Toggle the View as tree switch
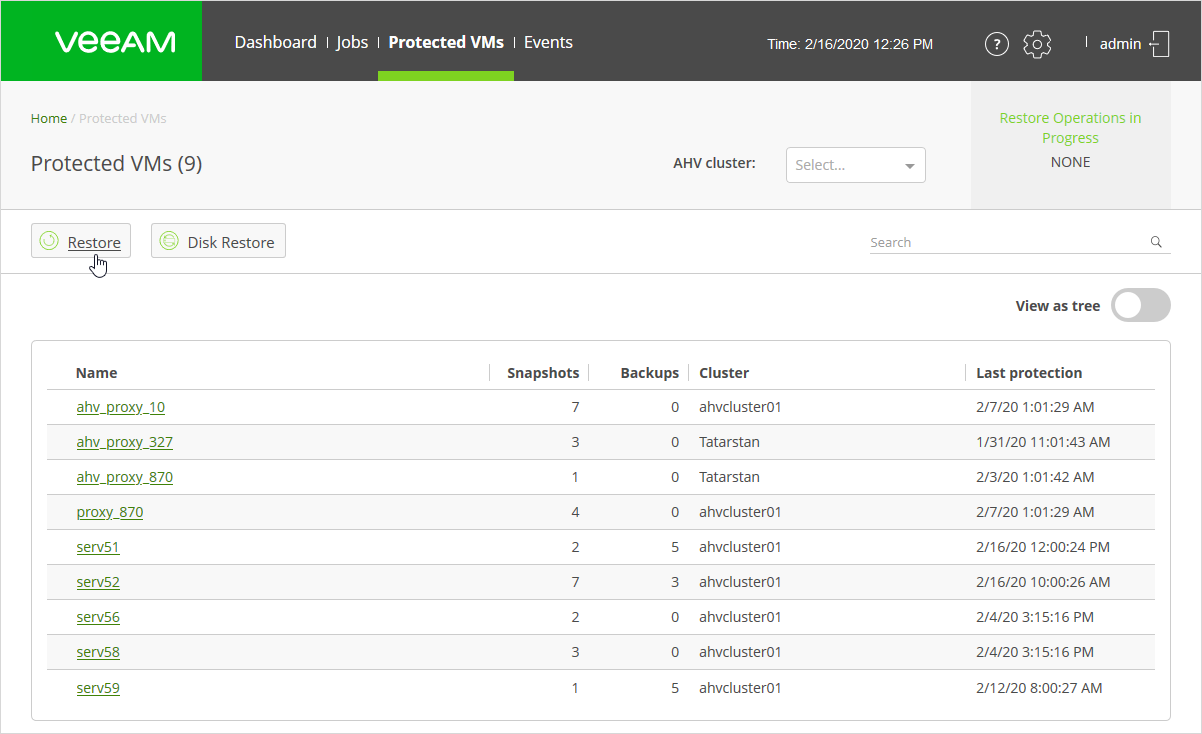This screenshot has height=734, width=1202. tap(1141, 306)
